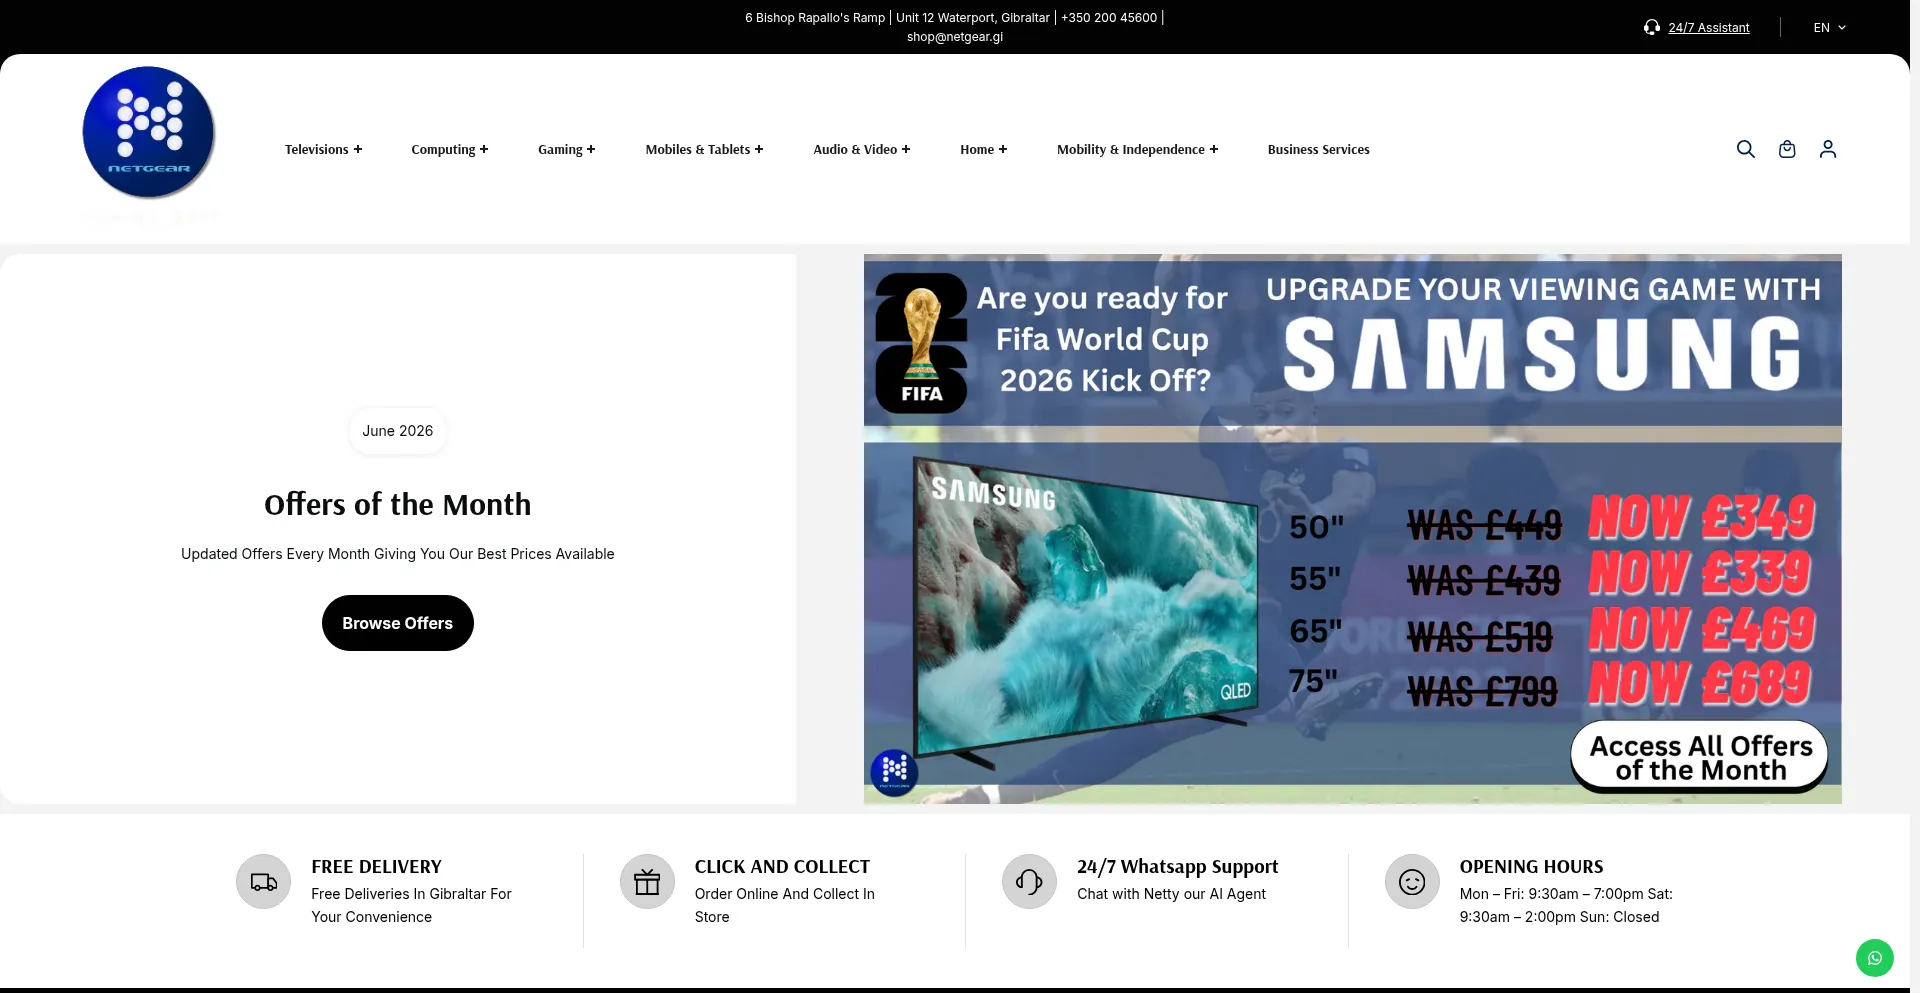The image size is (1920, 993).
Task: Click the Free Delivery truck icon
Action: [263, 882]
